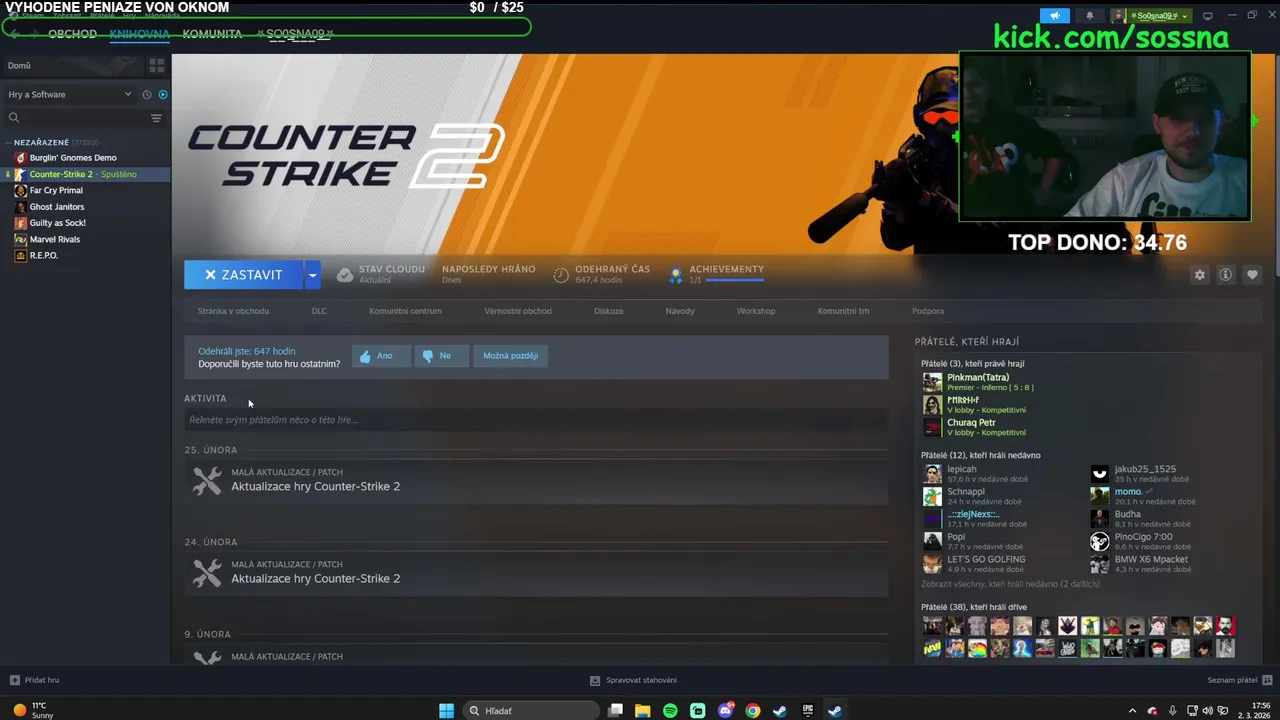Toggle the library grid view icon

pyautogui.click(x=156, y=65)
